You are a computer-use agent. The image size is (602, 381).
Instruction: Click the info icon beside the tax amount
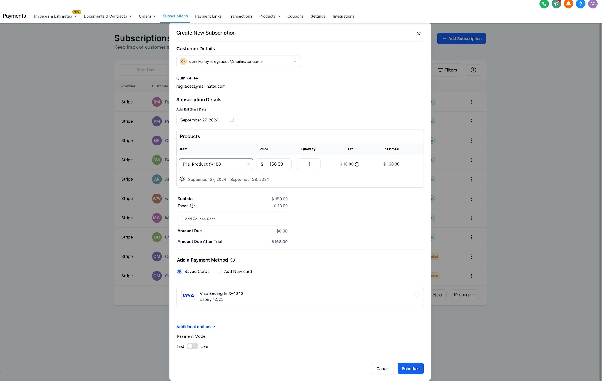pyautogui.click(x=357, y=164)
